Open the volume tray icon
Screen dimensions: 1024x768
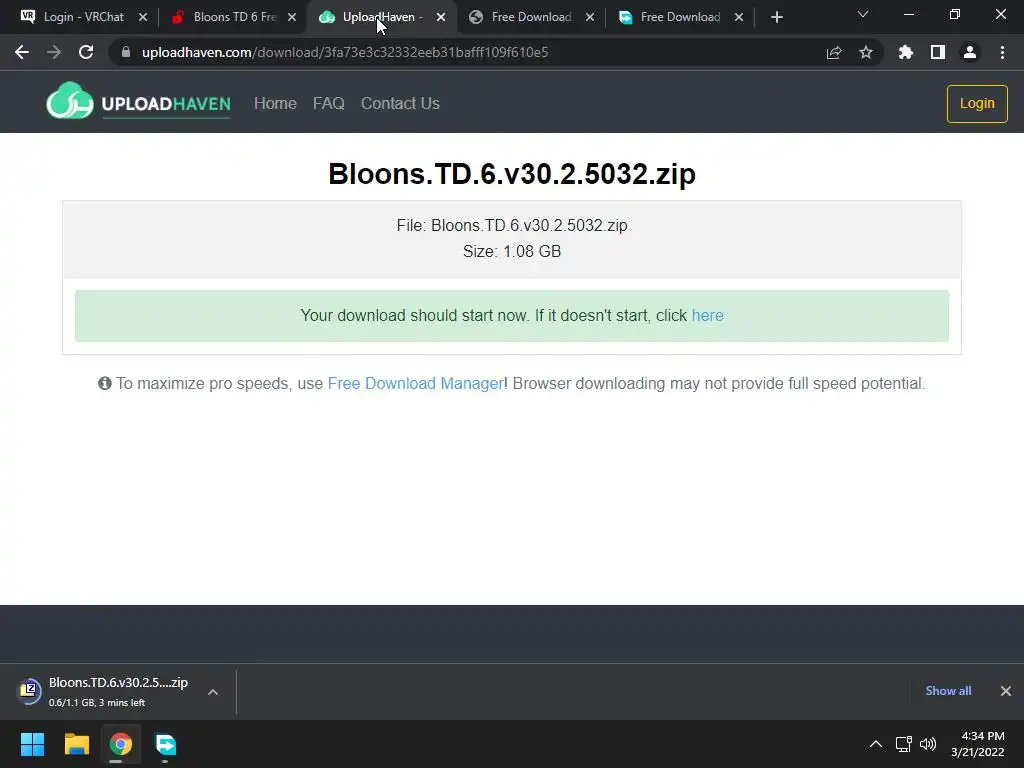[x=928, y=744]
